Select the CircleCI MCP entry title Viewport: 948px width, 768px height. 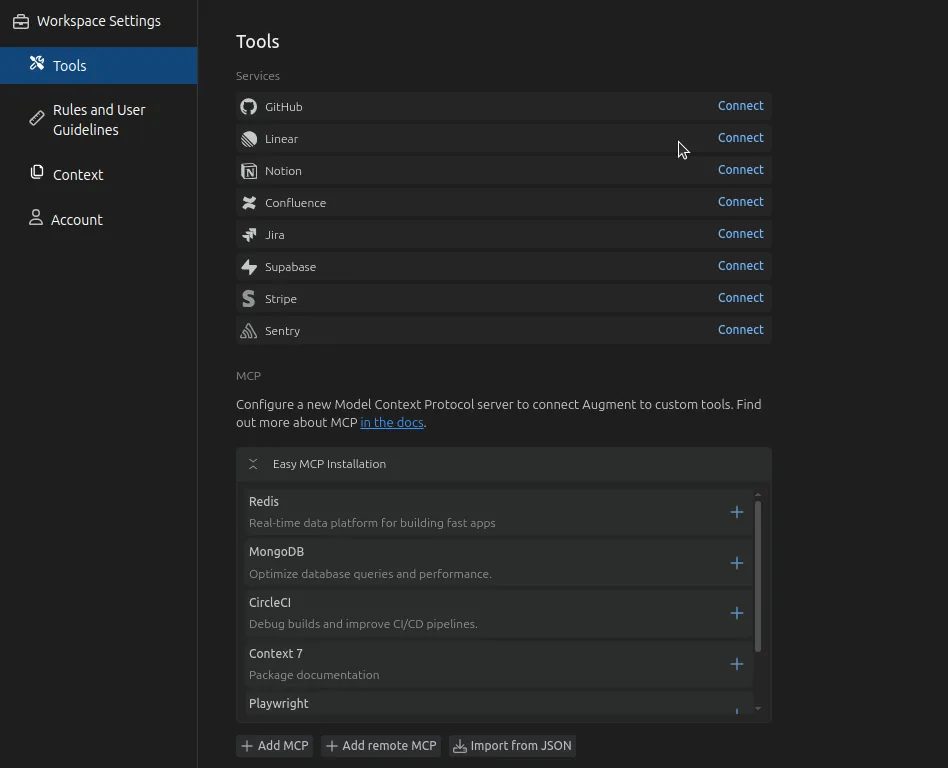[x=270, y=603]
